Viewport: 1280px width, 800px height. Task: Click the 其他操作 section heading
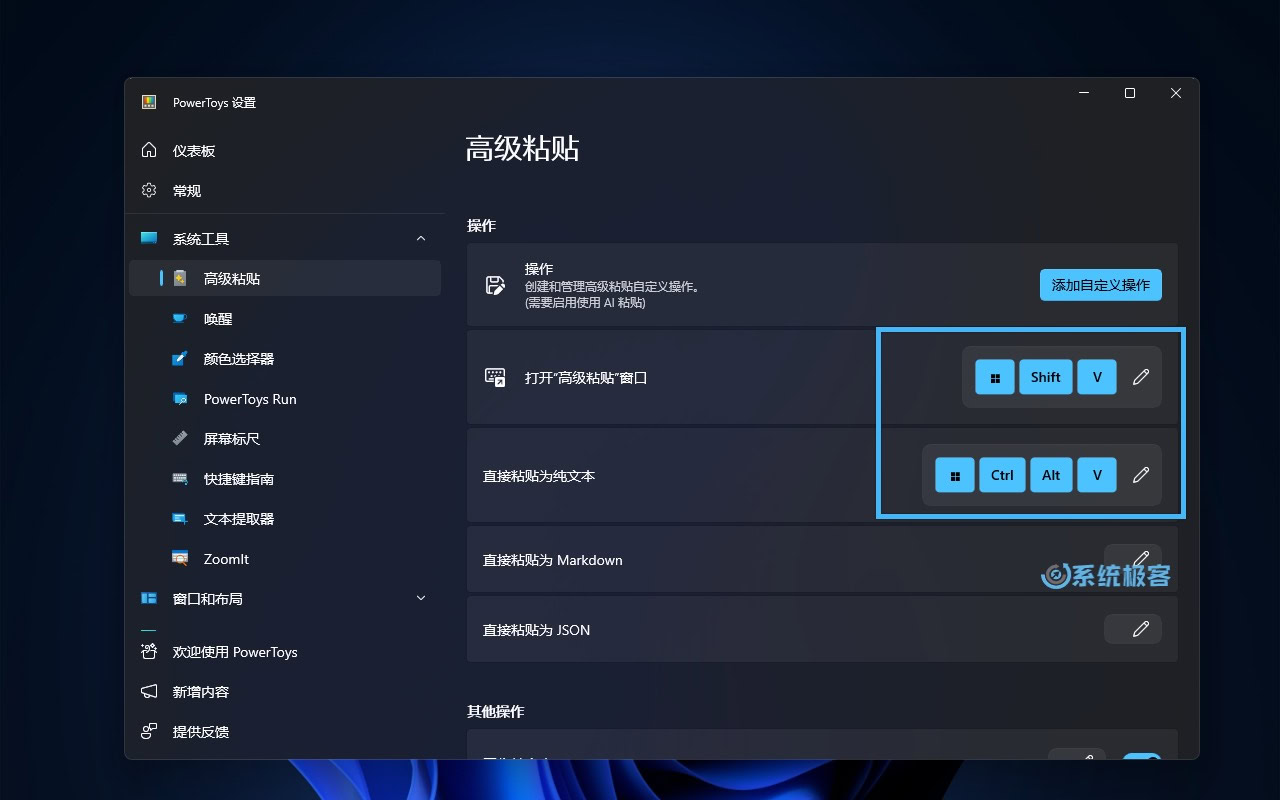pyautogui.click(x=496, y=711)
